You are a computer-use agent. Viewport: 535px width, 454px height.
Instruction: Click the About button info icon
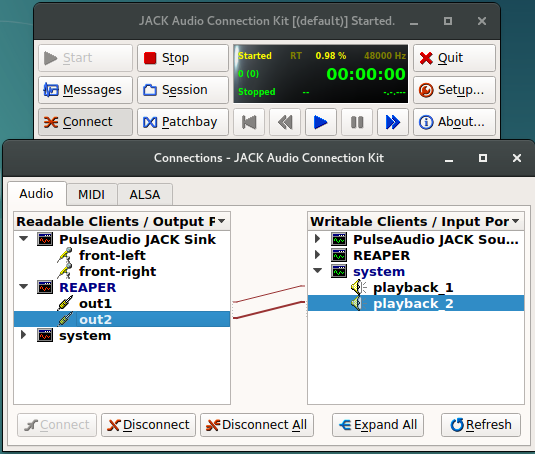click(x=426, y=122)
